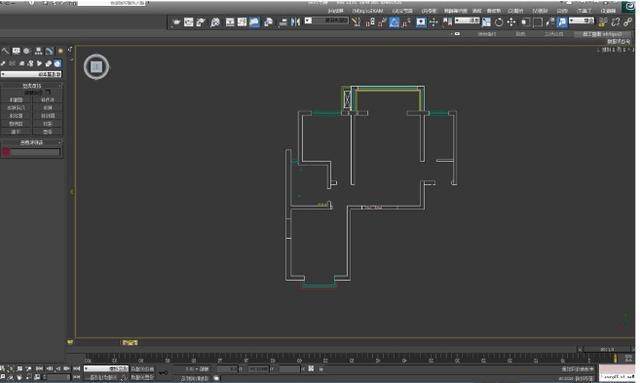
Task: Open the Layer Manager
Action: pyautogui.click(x=268, y=22)
